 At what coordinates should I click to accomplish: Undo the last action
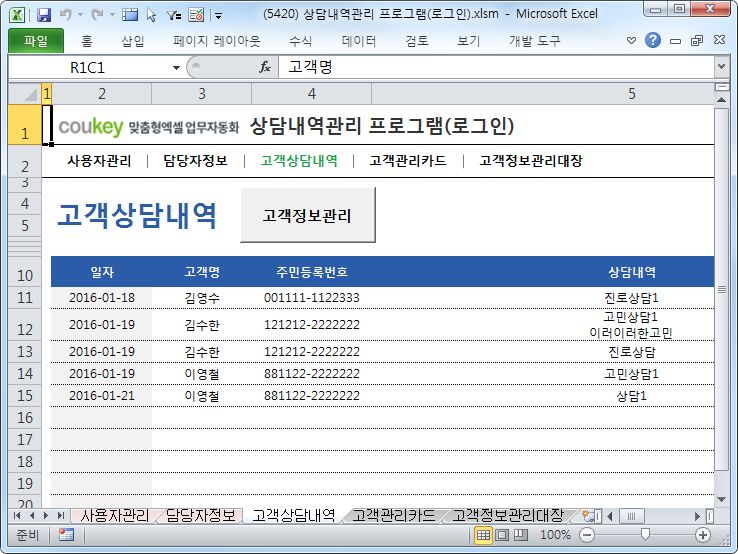tap(66, 15)
